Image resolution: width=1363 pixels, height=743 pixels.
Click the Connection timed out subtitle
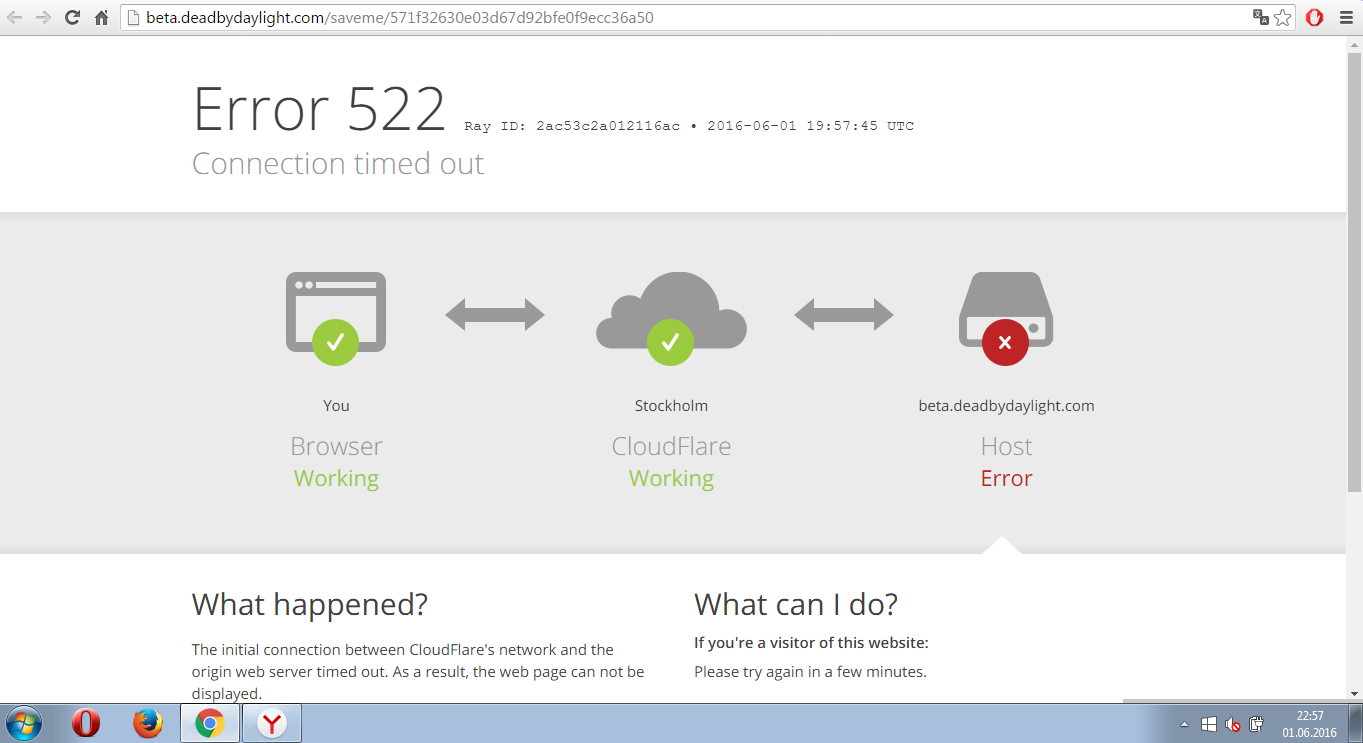(338, 164)
